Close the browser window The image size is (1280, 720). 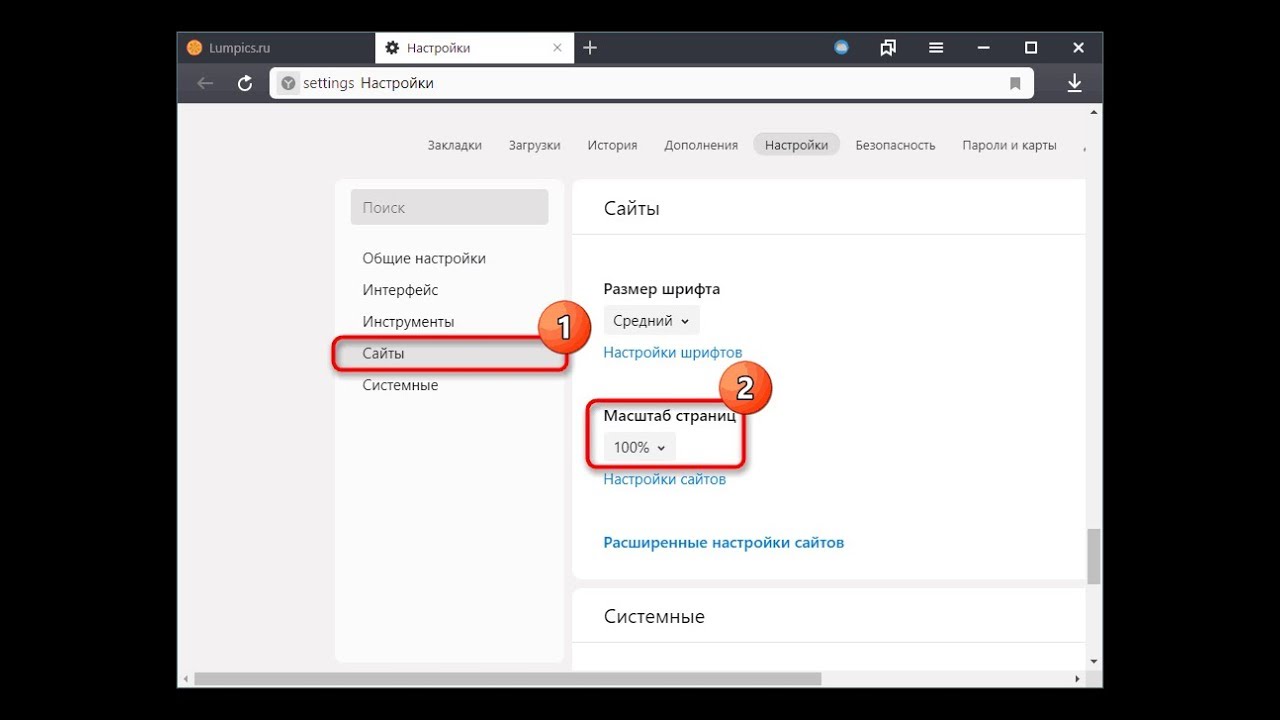pos(1078,47)
